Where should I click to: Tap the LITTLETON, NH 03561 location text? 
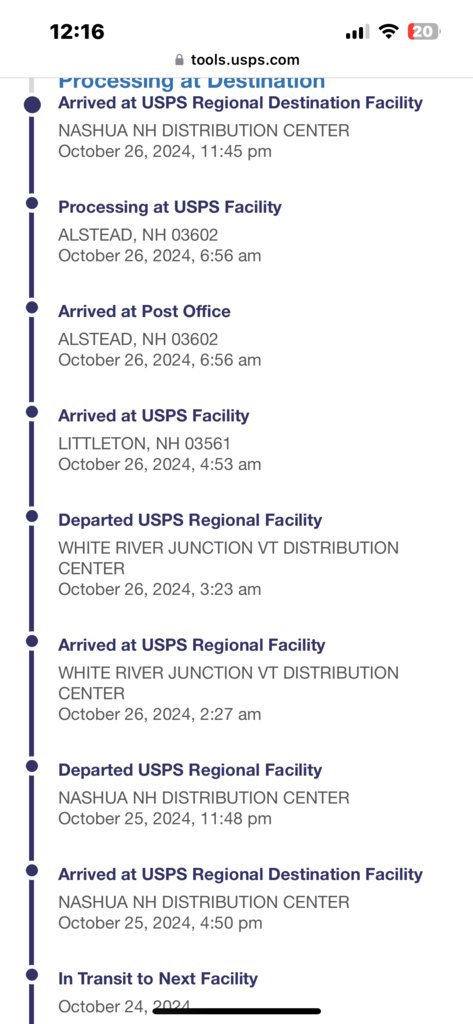[144, 445]
